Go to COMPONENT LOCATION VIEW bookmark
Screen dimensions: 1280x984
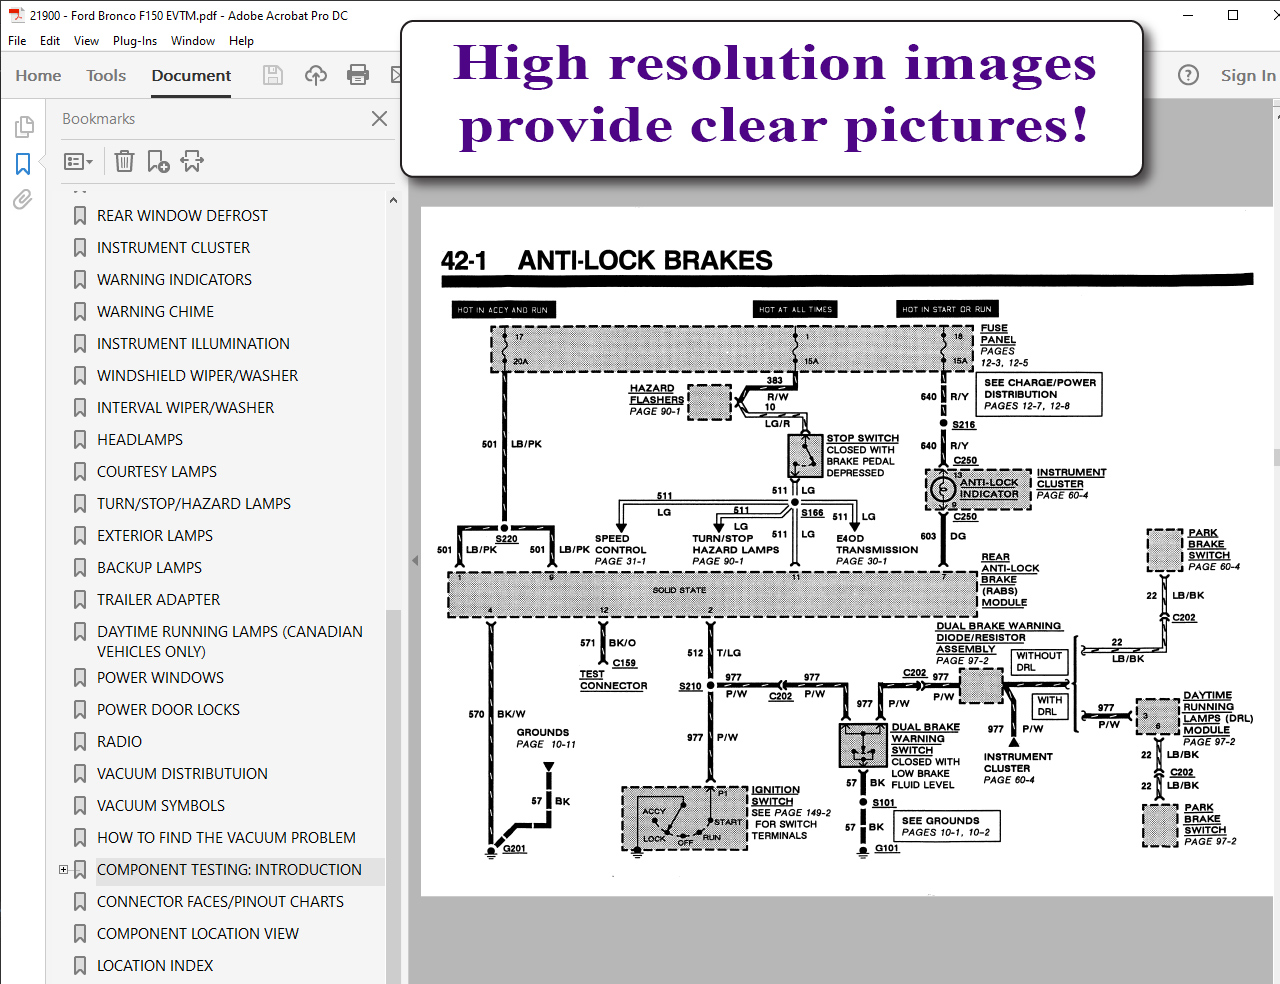198,934
